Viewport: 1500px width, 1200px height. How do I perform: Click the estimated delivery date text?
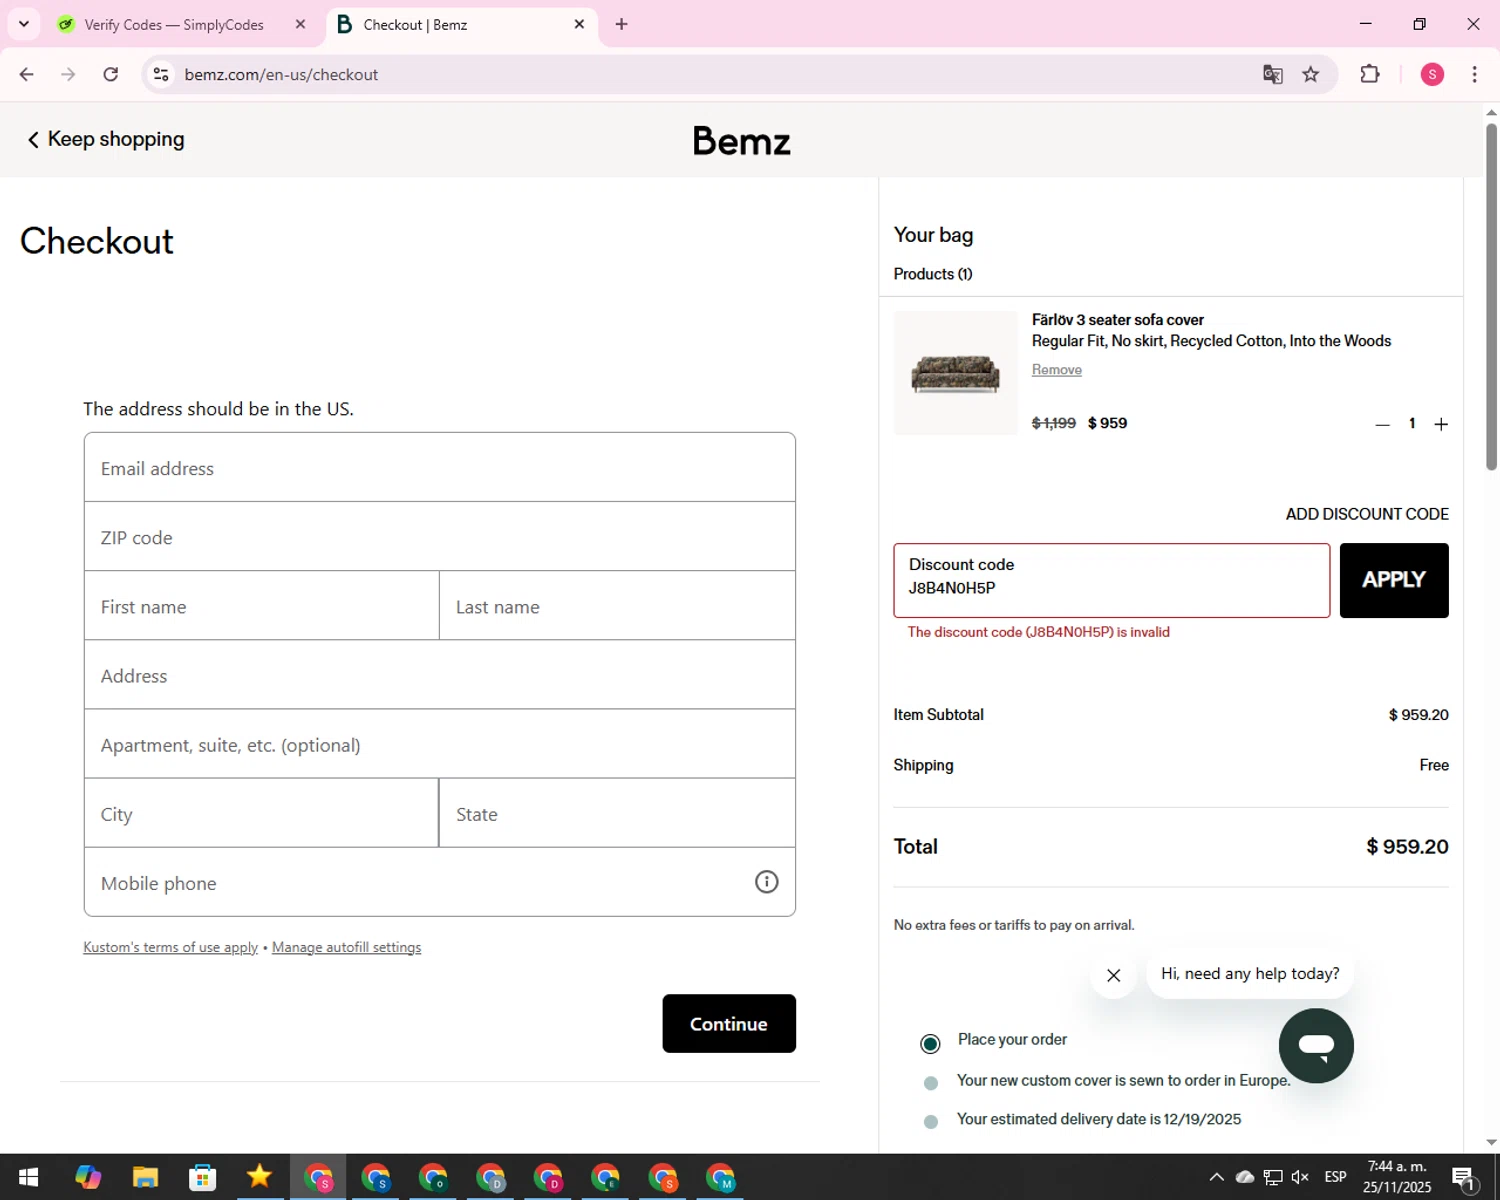(1099, 1119)
